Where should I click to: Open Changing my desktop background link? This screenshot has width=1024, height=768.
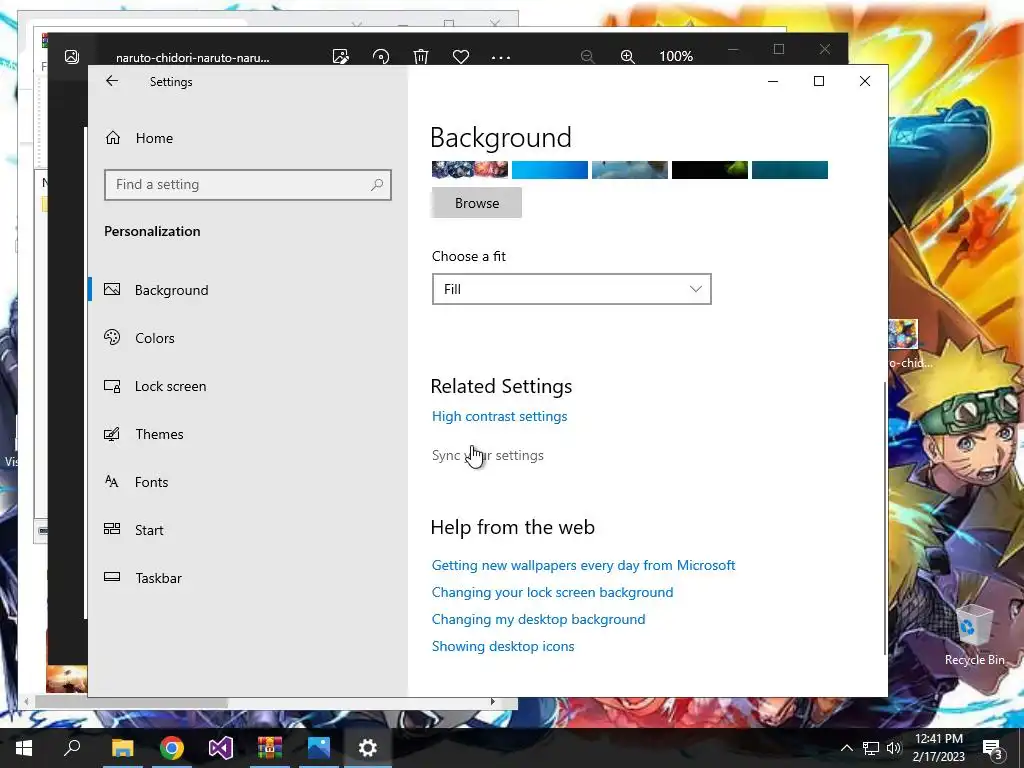click(538, 619)
